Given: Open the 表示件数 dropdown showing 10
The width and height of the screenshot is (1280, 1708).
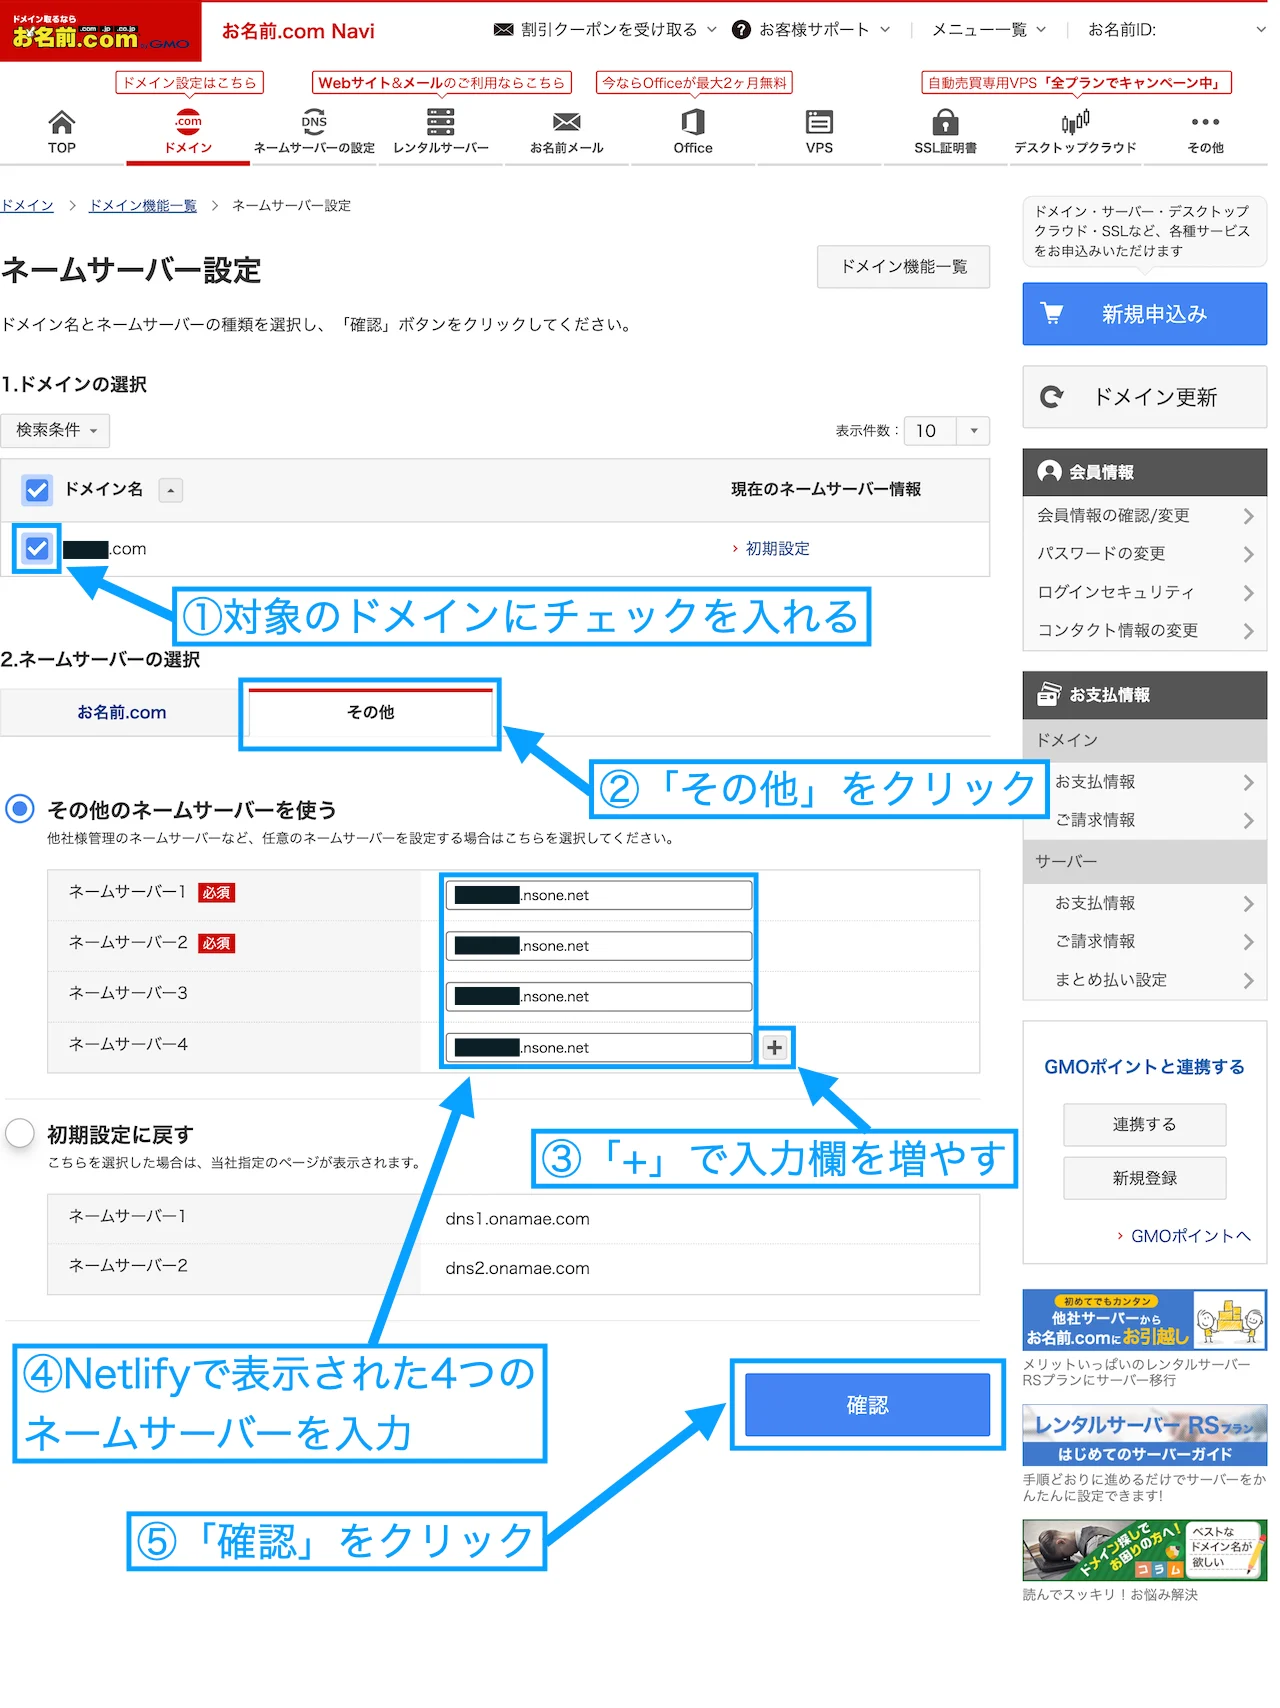Looking at the screenshot, I should click(x=946, y=430).
